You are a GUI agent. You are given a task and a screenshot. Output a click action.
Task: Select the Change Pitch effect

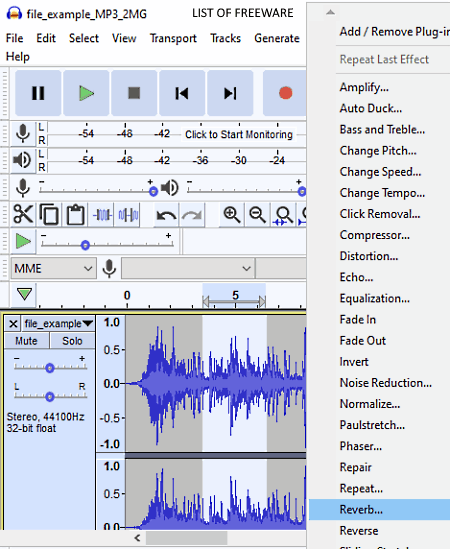(x=379, y=151)
